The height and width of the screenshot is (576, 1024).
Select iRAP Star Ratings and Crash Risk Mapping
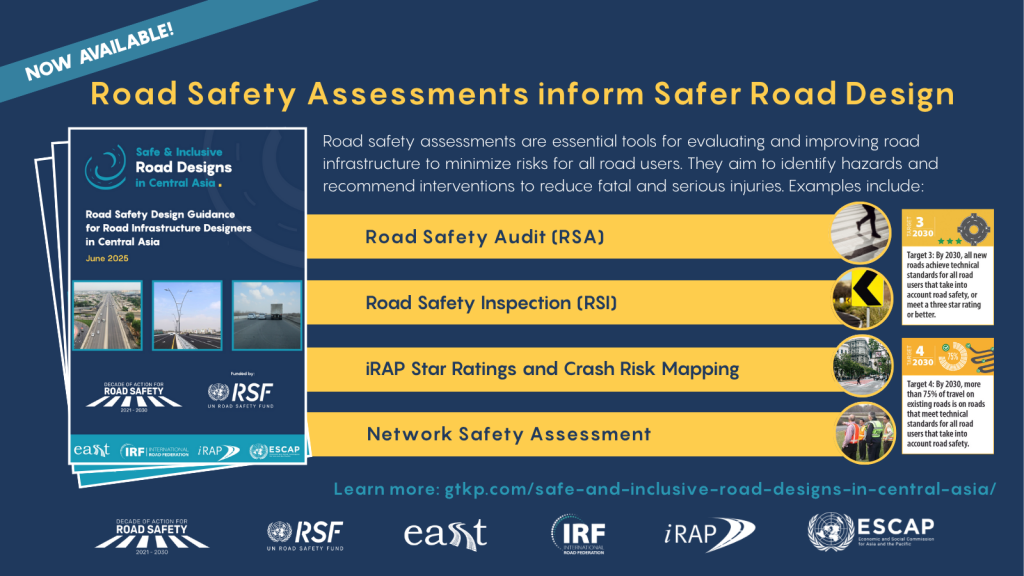(570, 368)
